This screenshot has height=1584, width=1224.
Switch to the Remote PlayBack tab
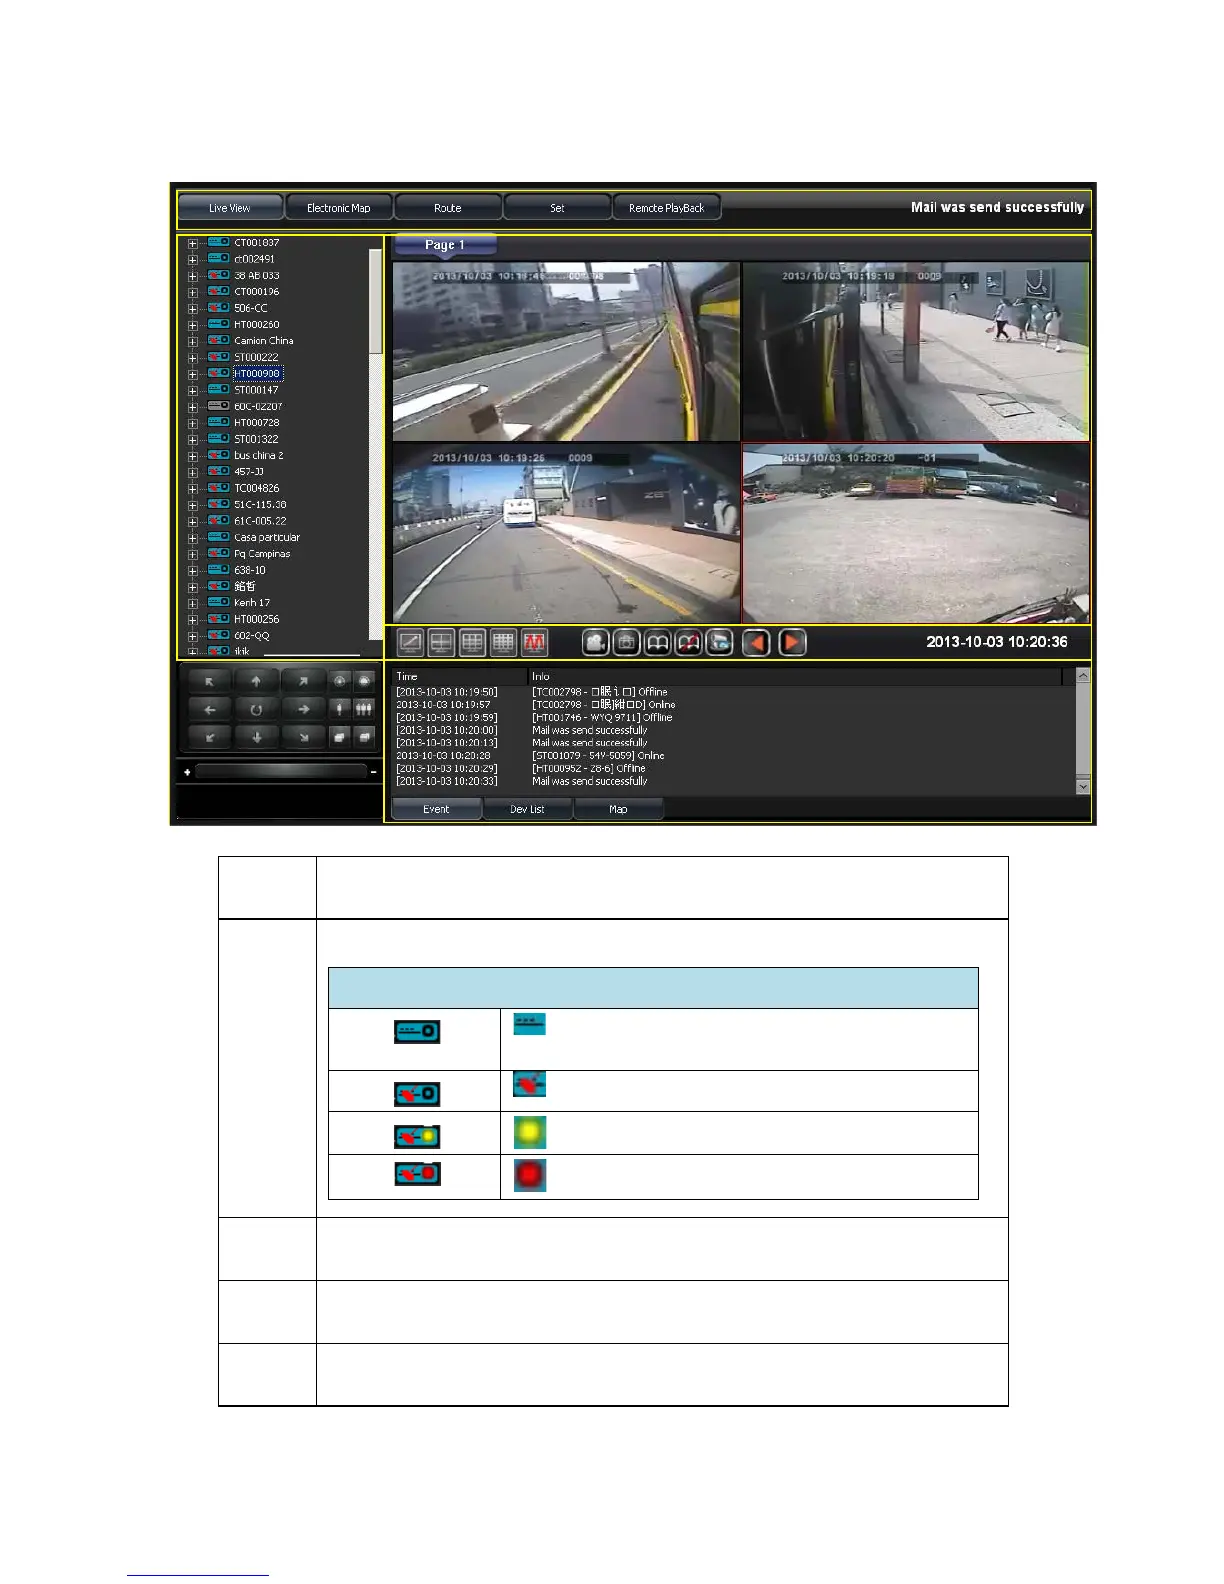pyautogui.click(x=666, y=208)
